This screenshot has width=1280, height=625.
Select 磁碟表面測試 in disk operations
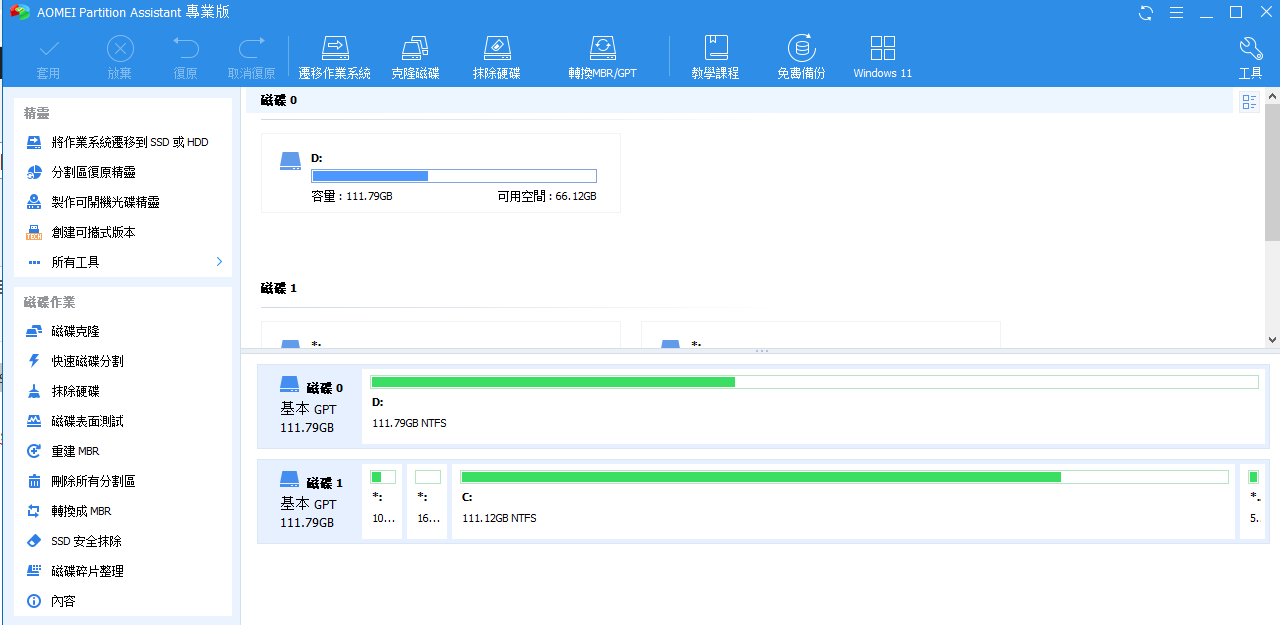(x=87, y=421)
